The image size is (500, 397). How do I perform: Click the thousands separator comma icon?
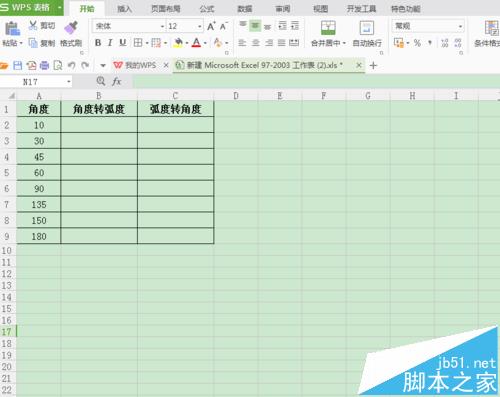click(x=430, y=43)
